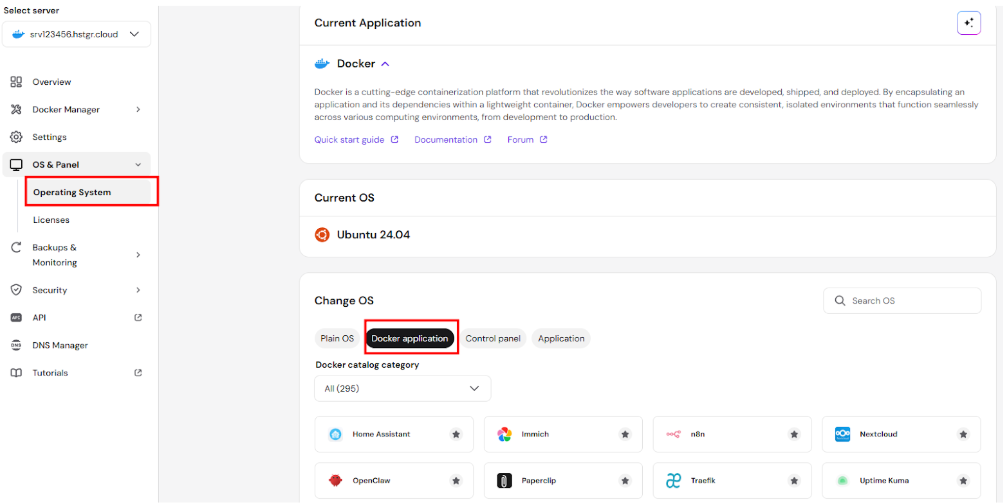The image size is (1003, 504).
Task: Click the Settings gear icon in sidebar
Action: (x=16, y=137)
